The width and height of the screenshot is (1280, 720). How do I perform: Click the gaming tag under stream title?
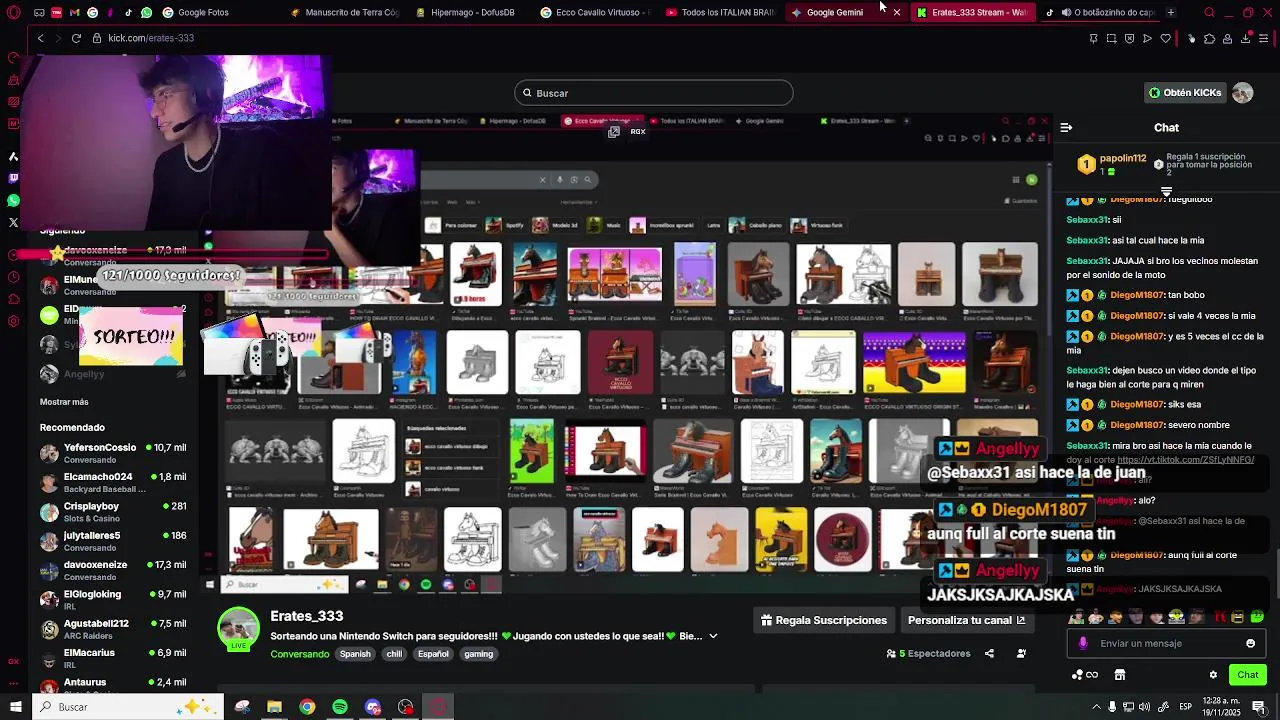479,654
